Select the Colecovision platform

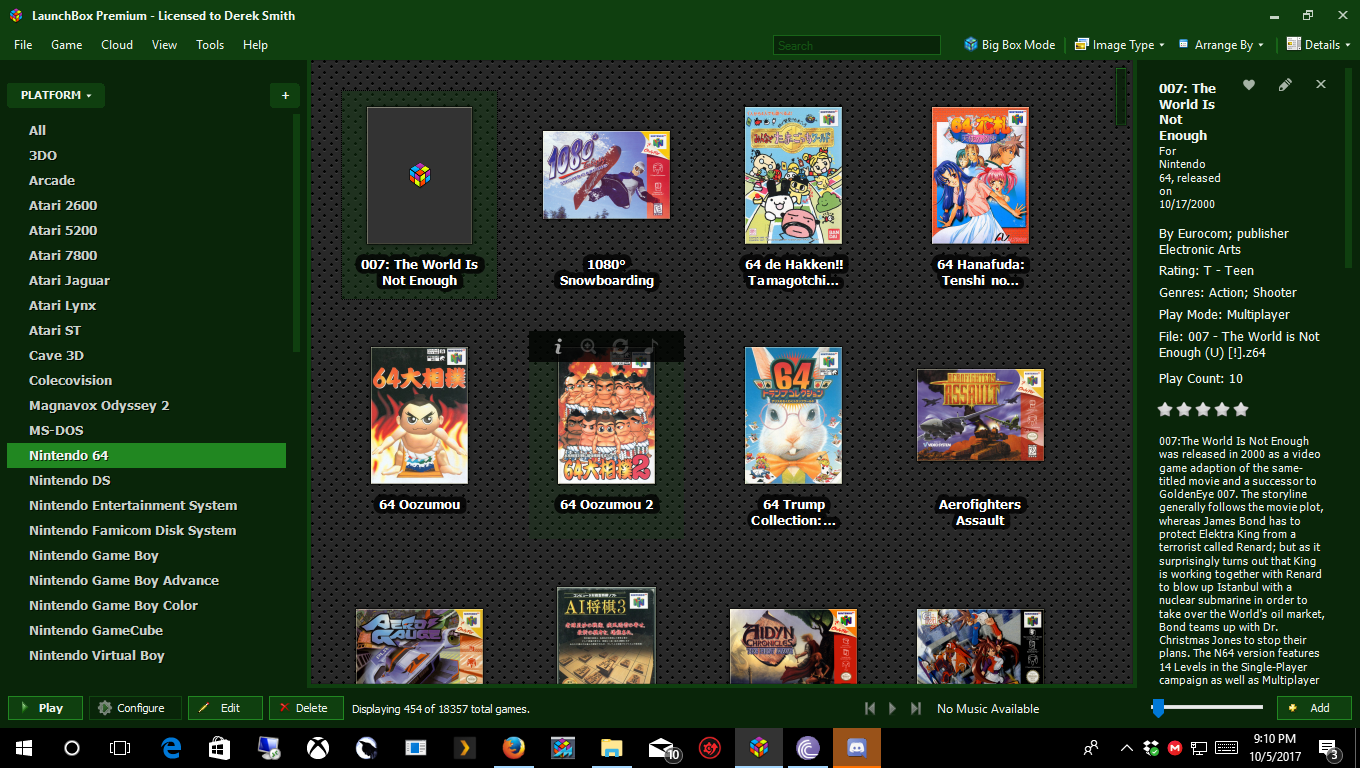coord(70,380)
